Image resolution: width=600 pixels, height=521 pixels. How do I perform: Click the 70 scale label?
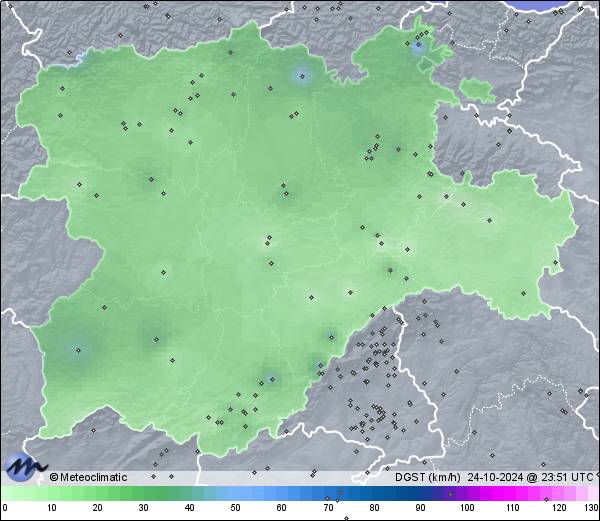coord(328,508)
